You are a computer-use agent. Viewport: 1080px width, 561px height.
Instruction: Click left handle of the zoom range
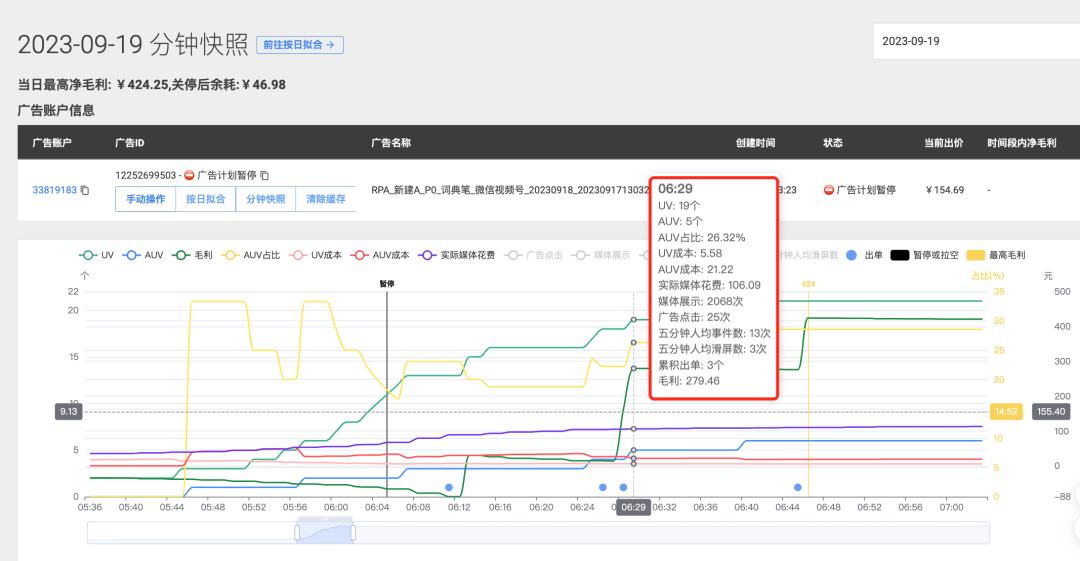tap(297, 533)
